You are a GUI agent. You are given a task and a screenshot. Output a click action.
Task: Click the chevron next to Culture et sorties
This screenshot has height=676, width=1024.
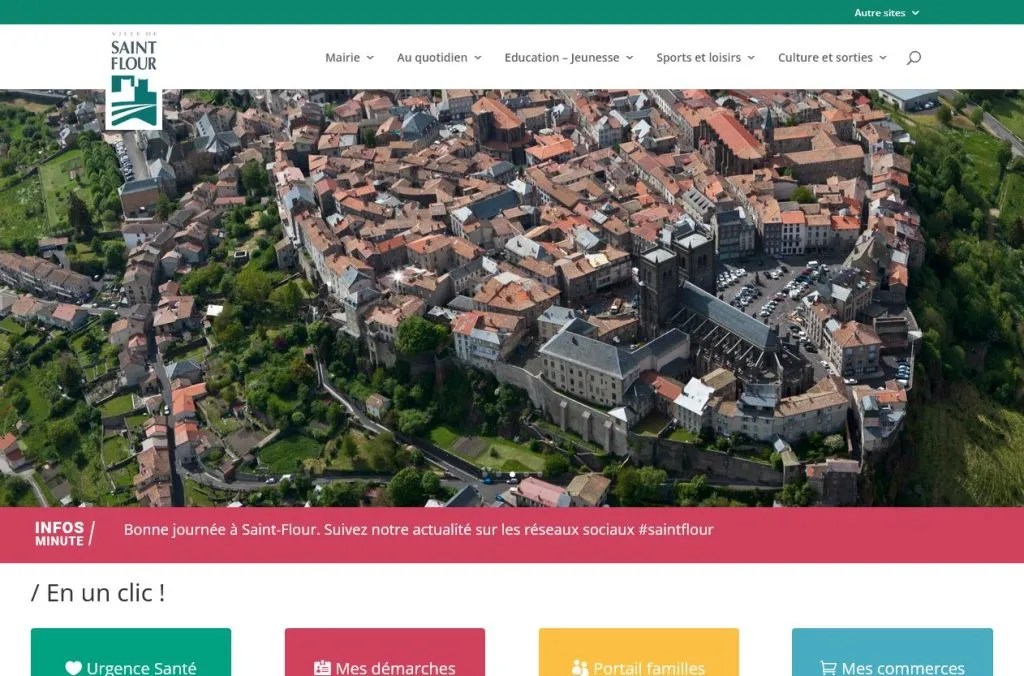tap(883, 58)
